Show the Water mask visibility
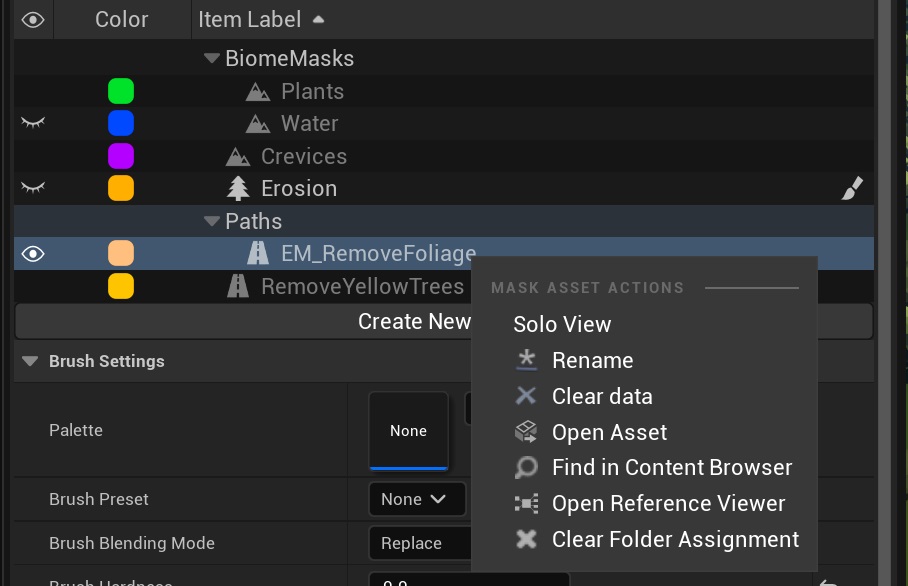This screenshot has width=908, height=586. (x=31, y=123)
